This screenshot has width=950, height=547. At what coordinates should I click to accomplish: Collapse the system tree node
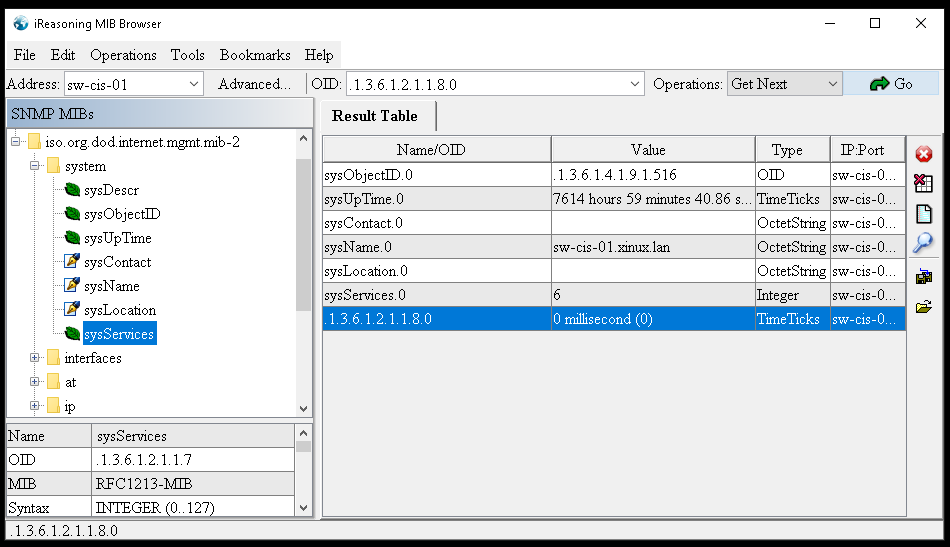(x=35, y=166)
